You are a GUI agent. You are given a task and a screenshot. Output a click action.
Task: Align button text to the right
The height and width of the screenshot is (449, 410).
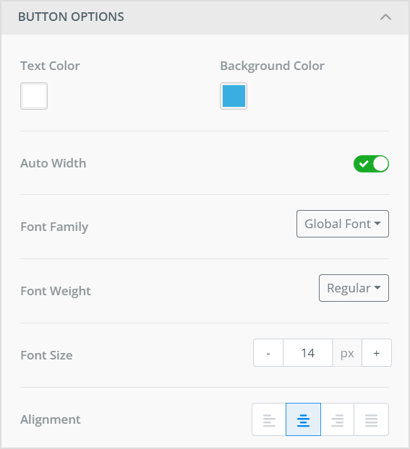[x=337, y=420]
